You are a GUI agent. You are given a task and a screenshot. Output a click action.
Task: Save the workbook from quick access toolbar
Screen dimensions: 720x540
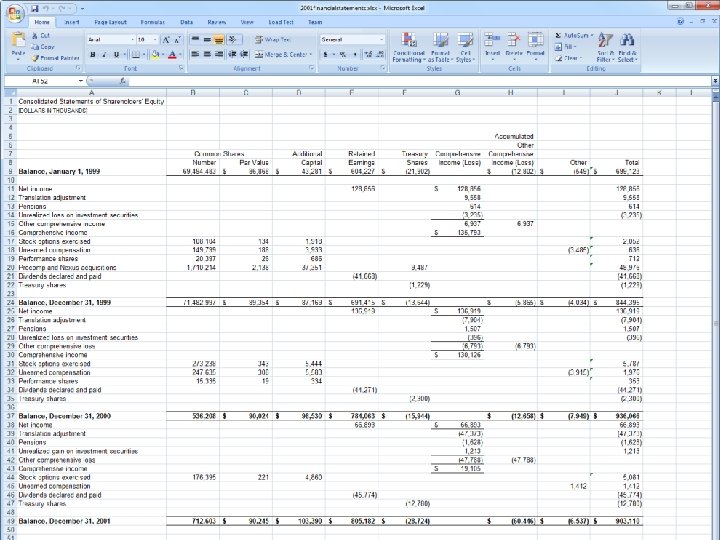(x=35, y=8)
